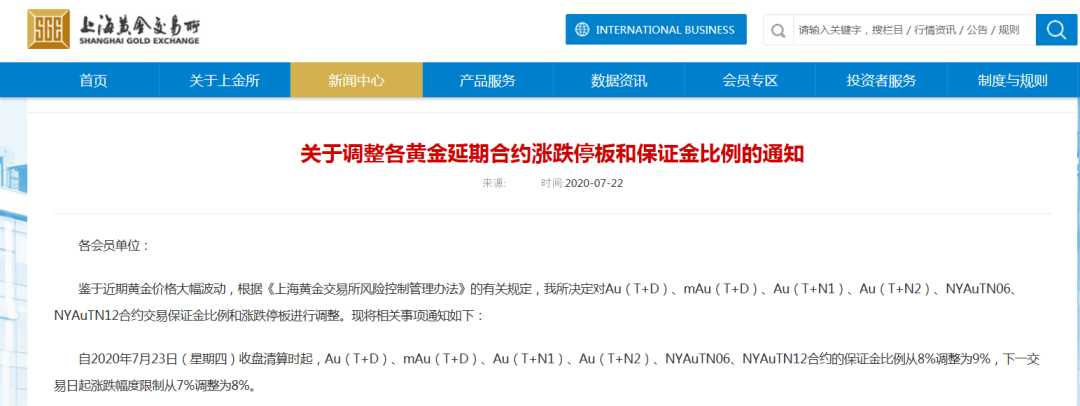Click the text 易日起涨跌幅度限制从7%调整为8%

tap(154, 386)
